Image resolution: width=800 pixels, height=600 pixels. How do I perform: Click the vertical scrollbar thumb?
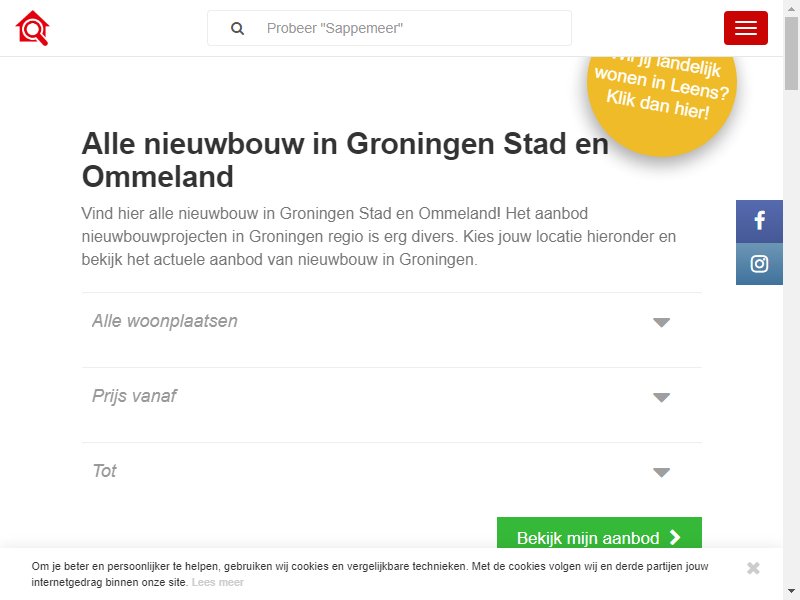pos(791,54)
